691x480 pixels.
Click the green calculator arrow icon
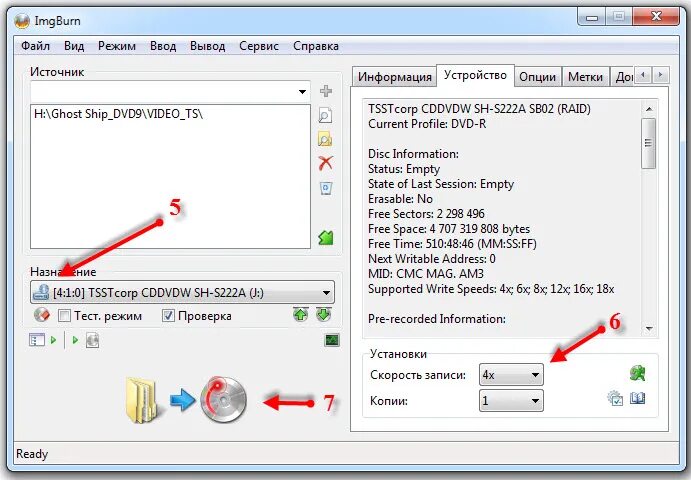[x=326, y=238]
